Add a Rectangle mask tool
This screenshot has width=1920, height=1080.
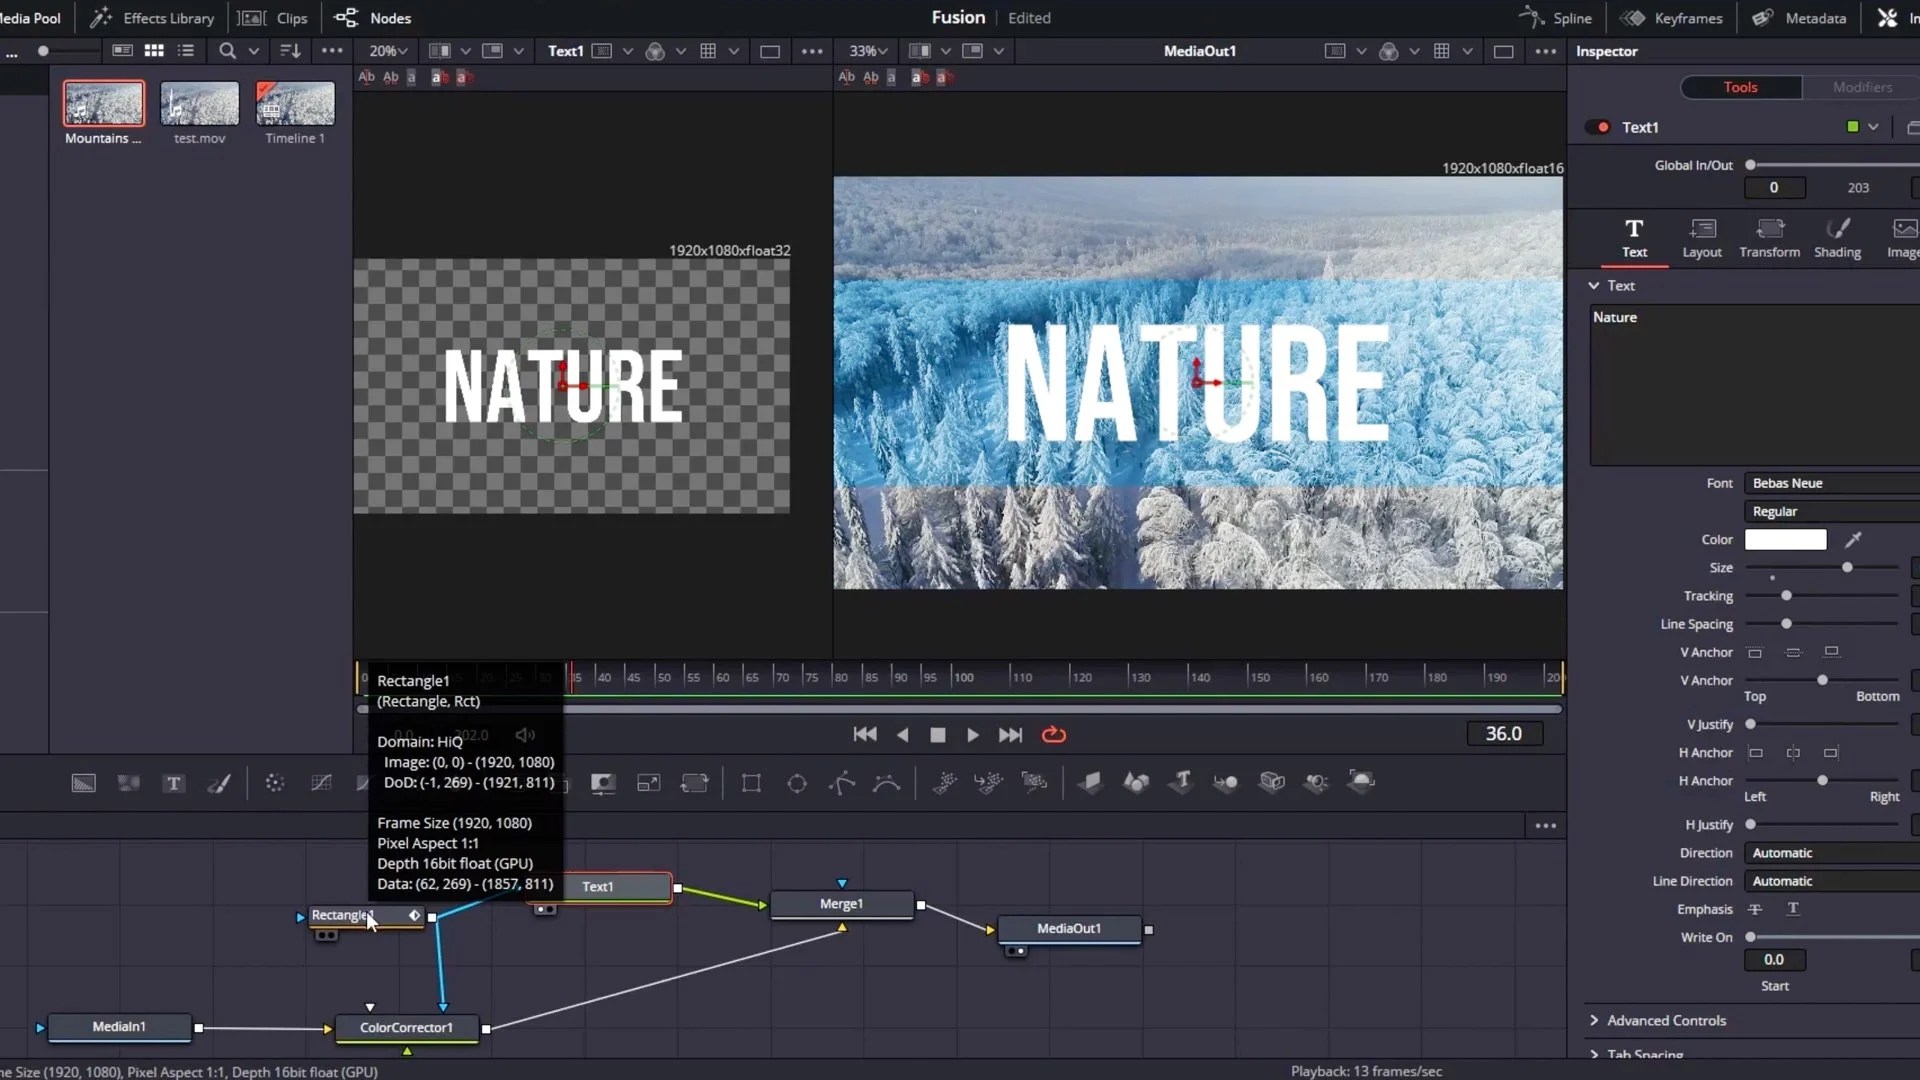[x=751, y=783]
